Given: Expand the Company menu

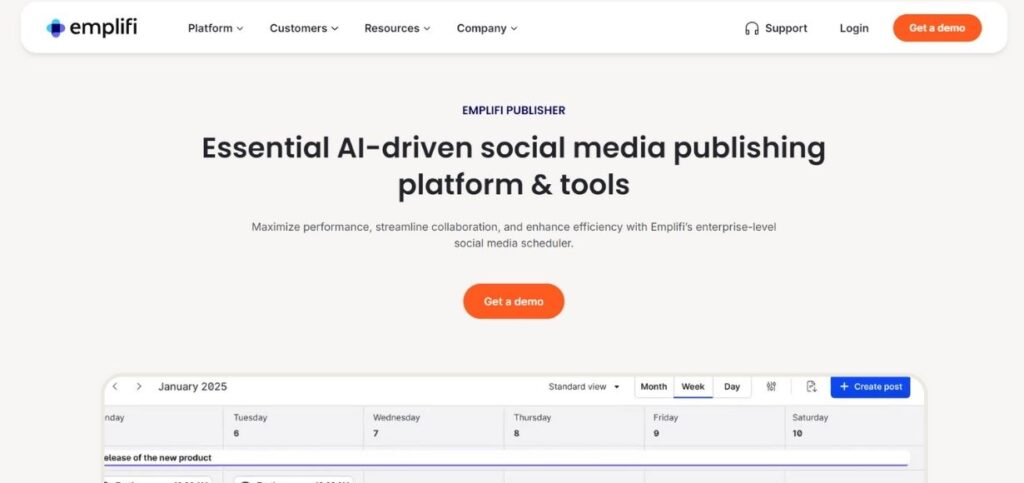Looking at the screenshot, I should coord(487,28).
